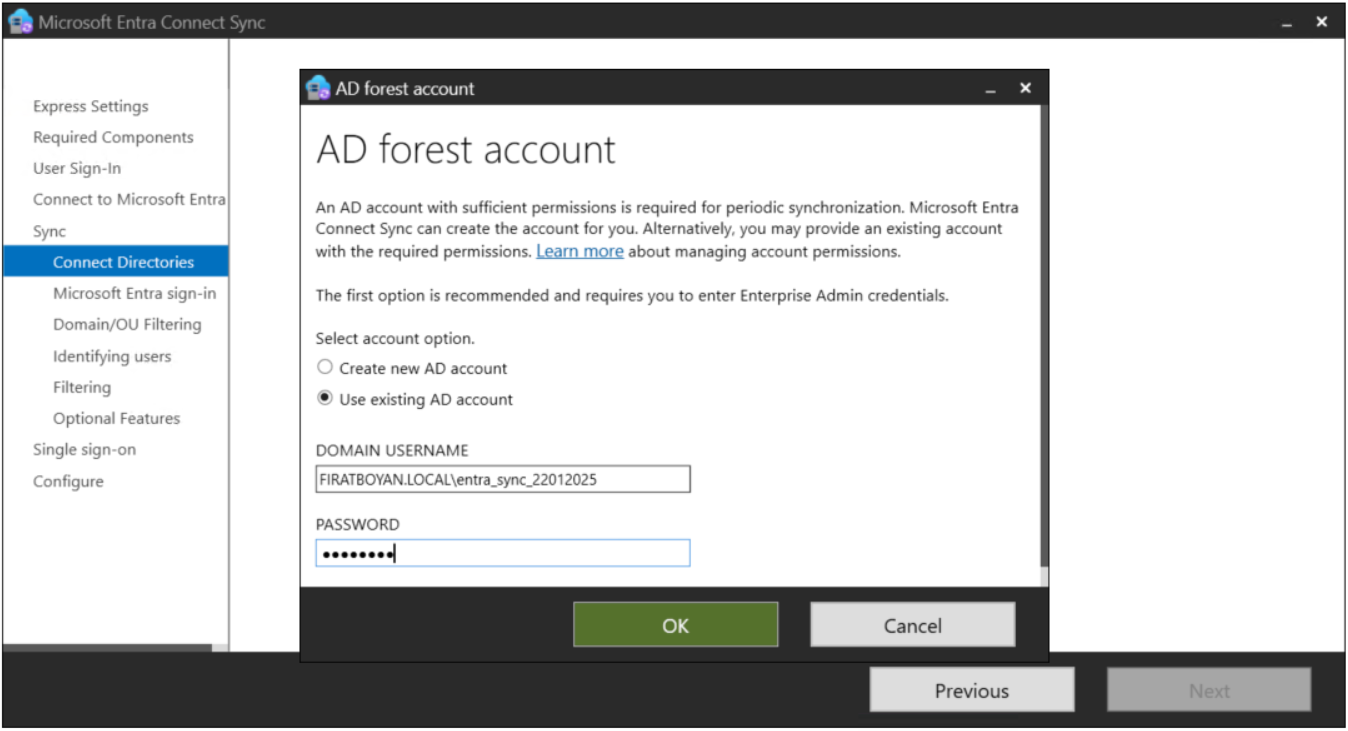Select the Sync step in sidebar
Screen dimensions: 1348x731
49,231
